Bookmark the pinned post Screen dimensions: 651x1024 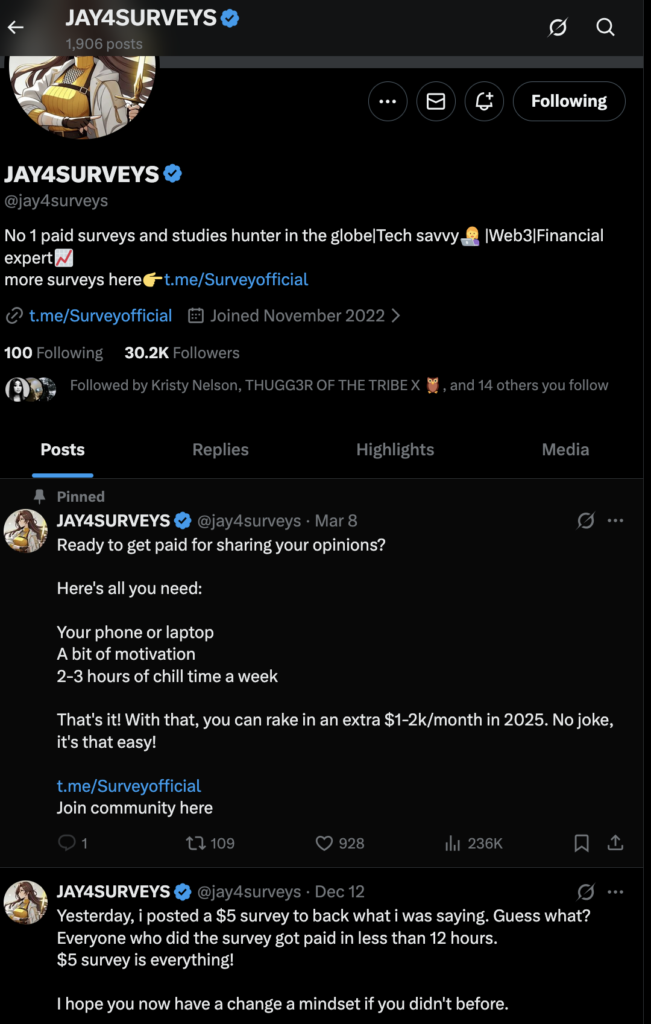click(581, 843)
